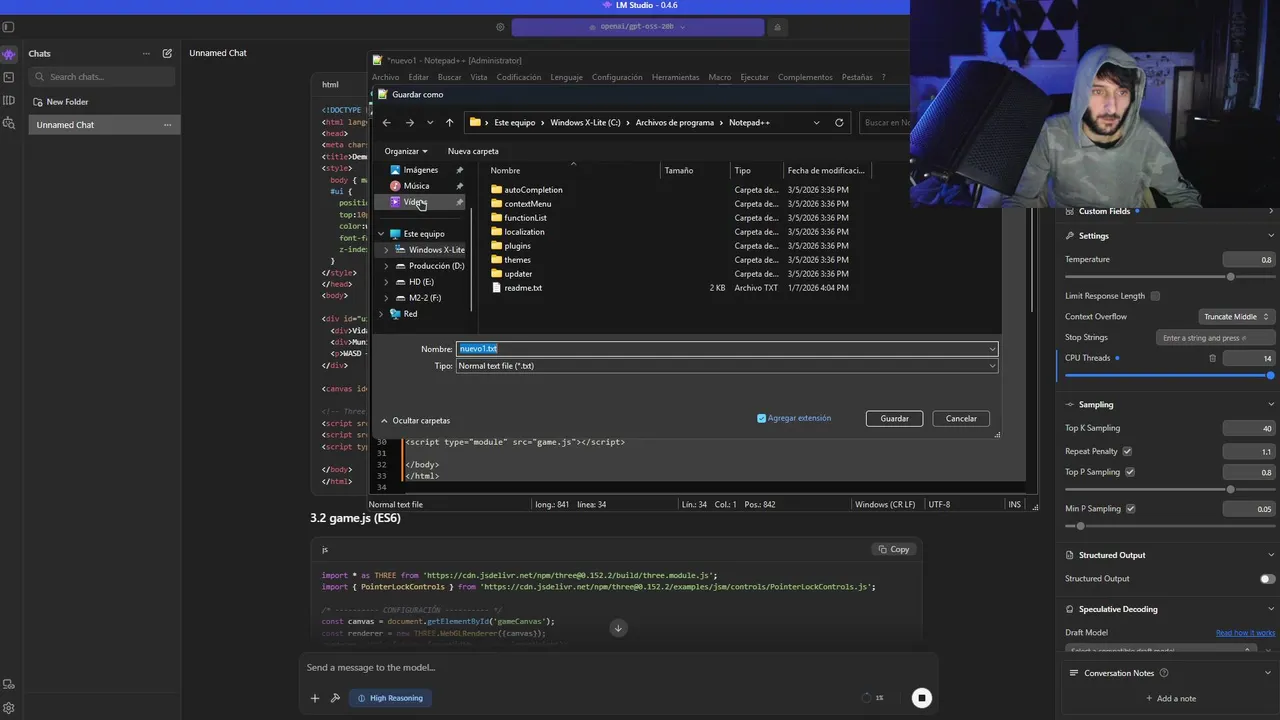Click Guardar to save the file
The height and width of the screenshot is (720, 1280).
click(894, 419)
